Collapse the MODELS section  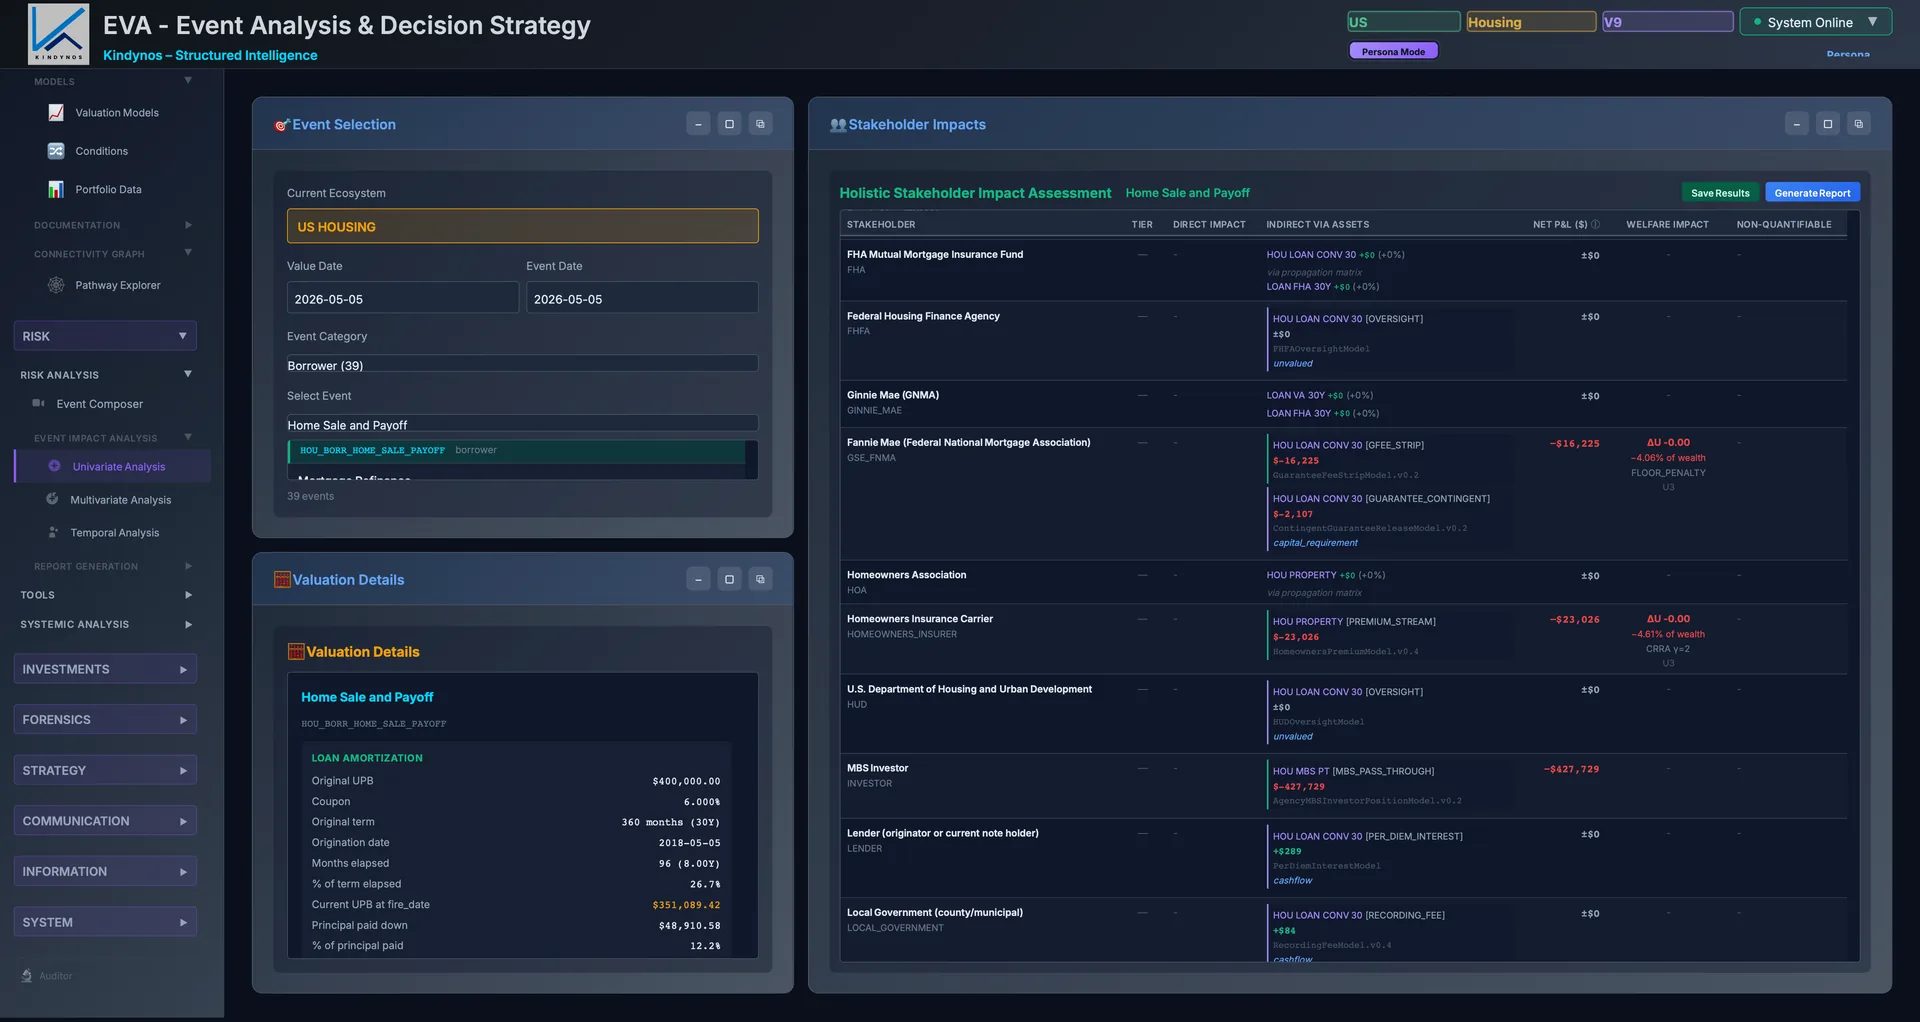[188, 81]
